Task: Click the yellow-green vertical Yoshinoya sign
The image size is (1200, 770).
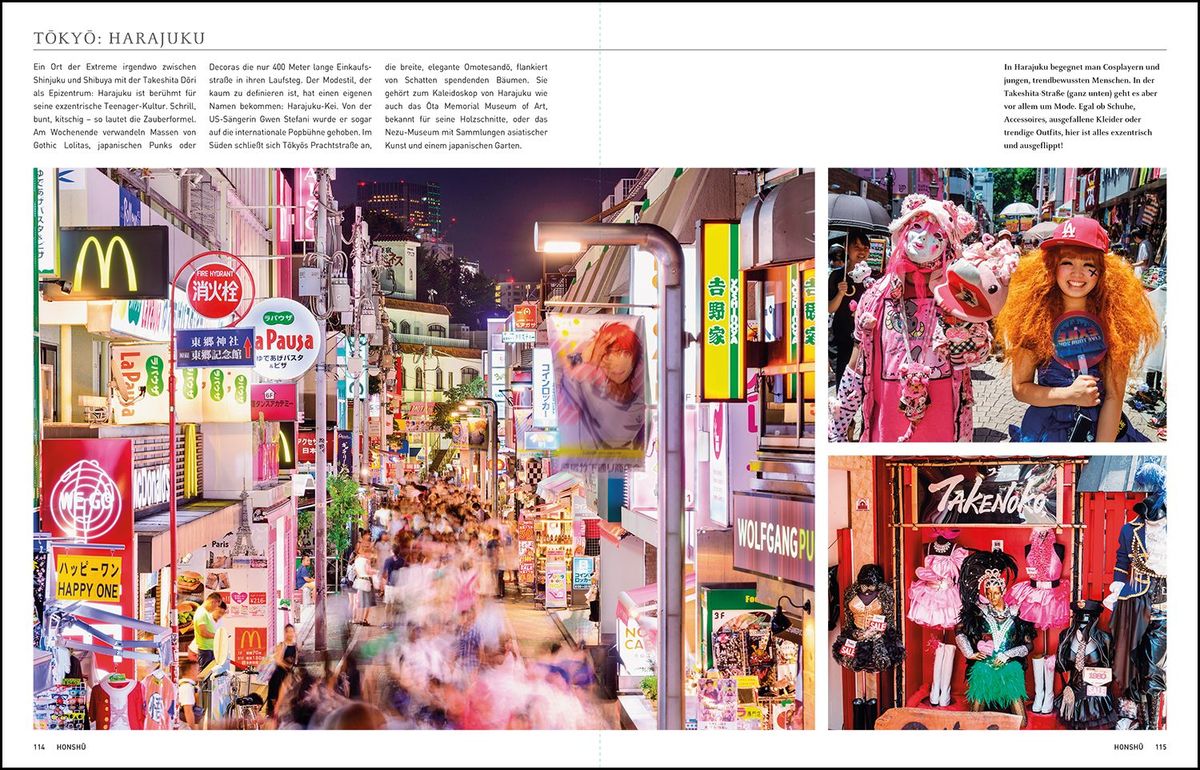Action: [x=720, y=311]
